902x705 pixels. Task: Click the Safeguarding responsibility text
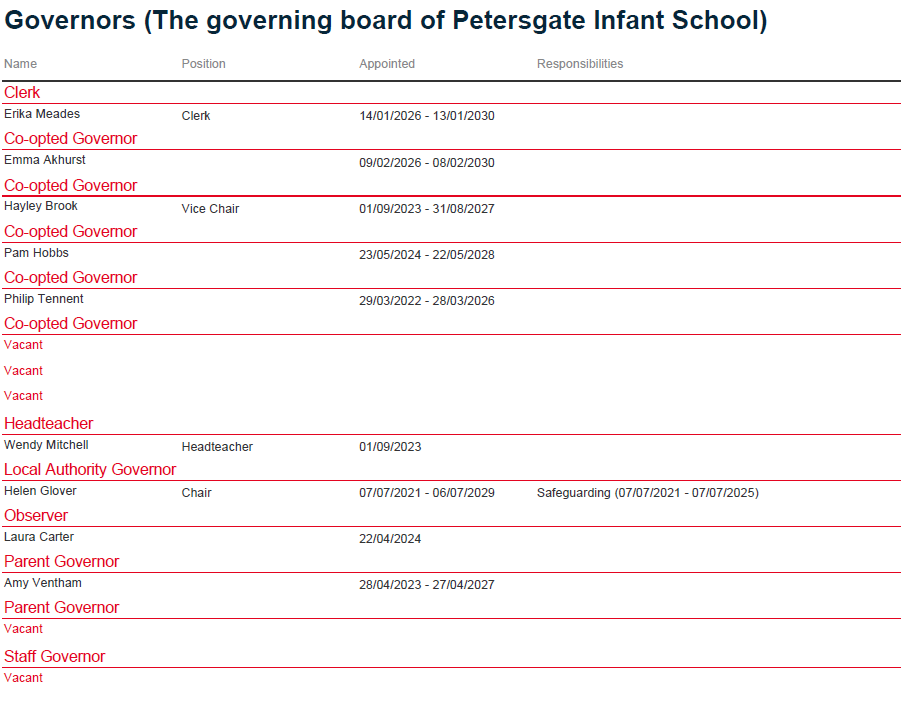[x=647, y=493]
